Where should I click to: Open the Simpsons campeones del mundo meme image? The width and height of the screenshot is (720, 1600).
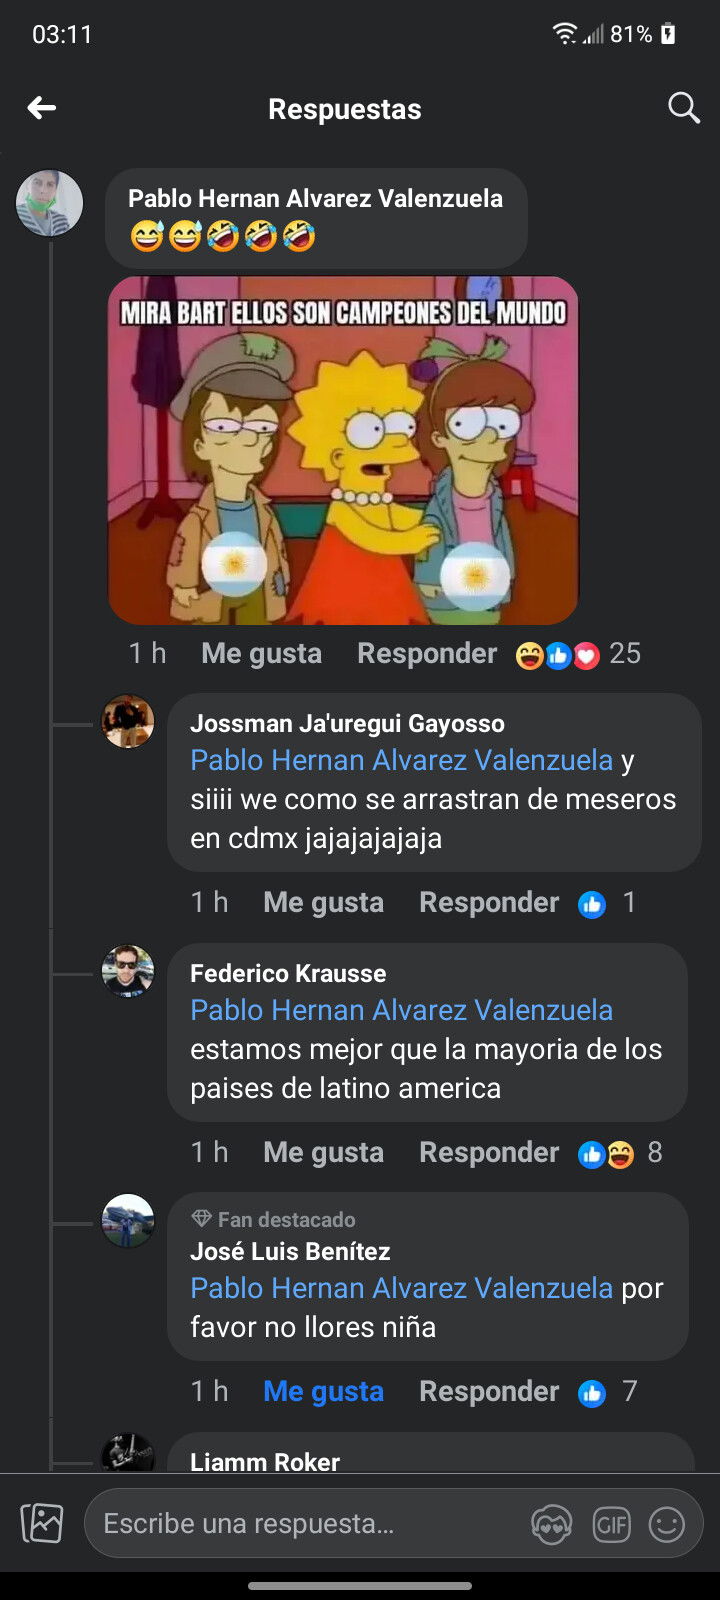[x=343, y=451]
